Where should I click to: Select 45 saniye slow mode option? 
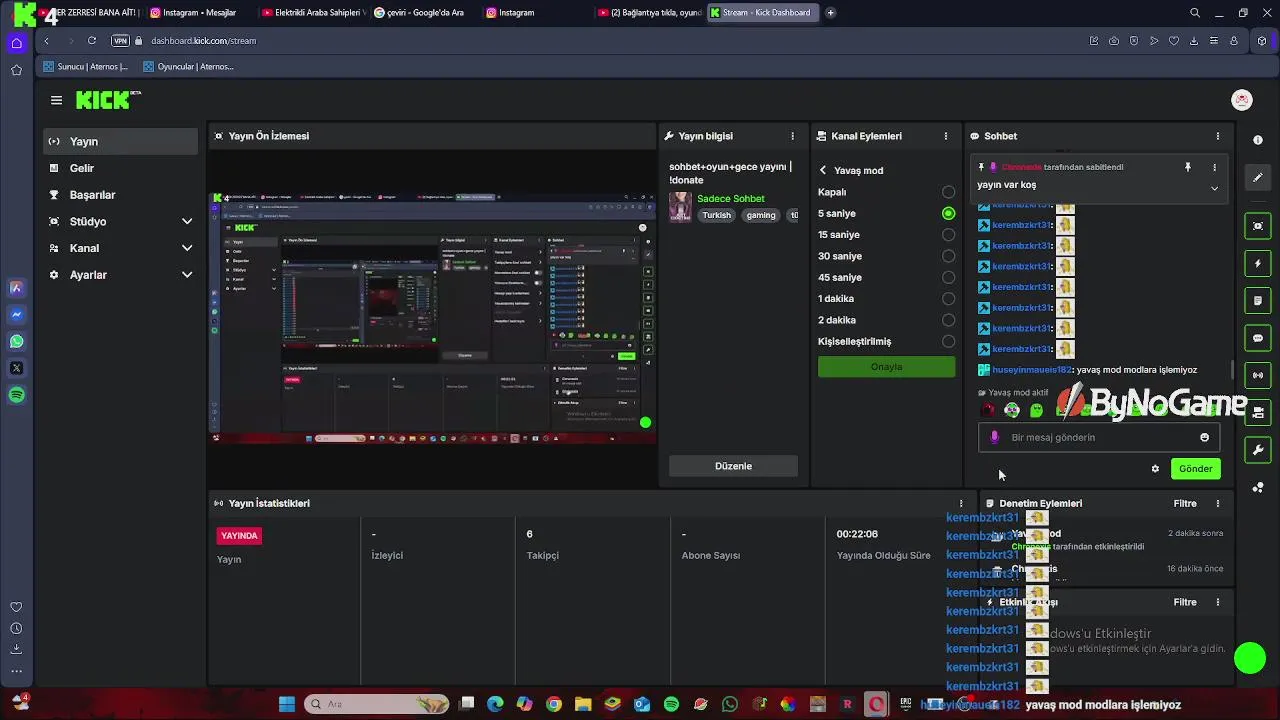(x=948, y=277)
